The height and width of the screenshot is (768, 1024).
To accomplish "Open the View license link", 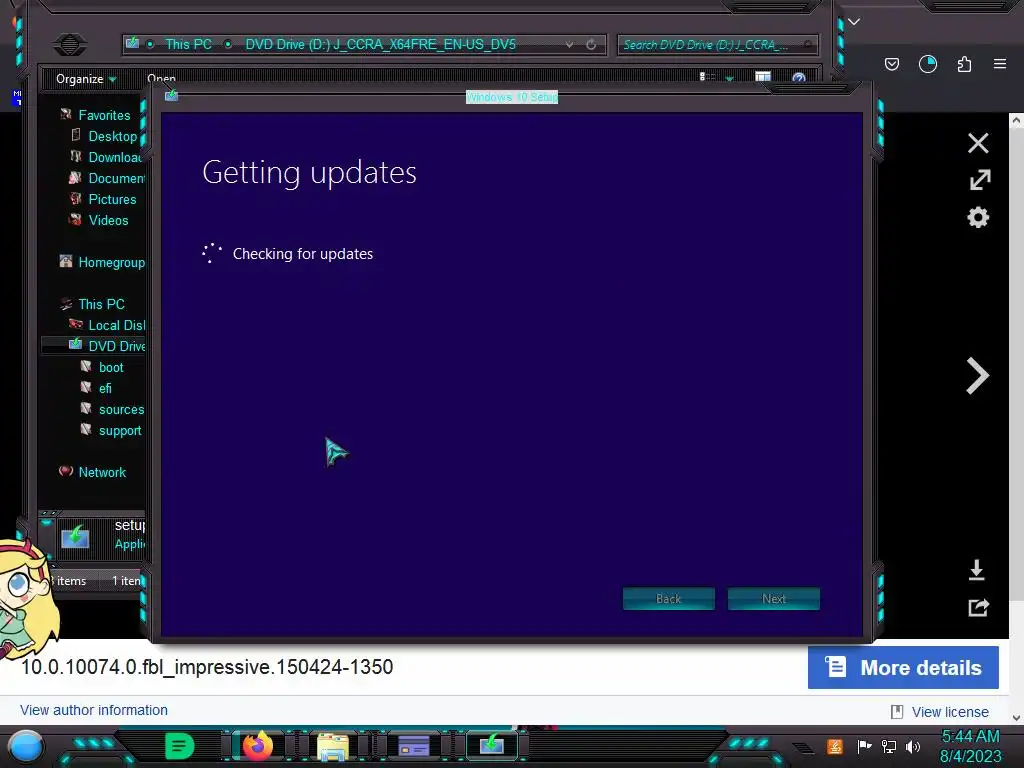I will pyautogui.click(x=950, y=712).
